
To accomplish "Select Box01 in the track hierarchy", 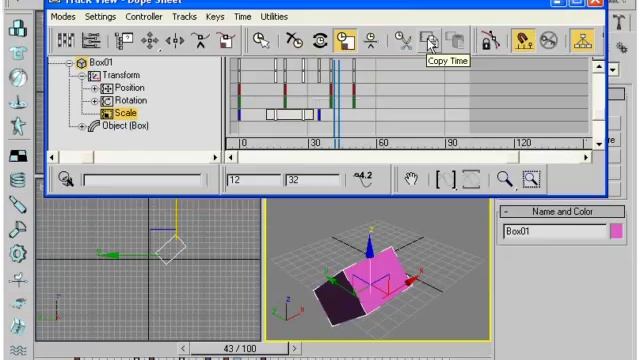I will click(x=100, y=62).
